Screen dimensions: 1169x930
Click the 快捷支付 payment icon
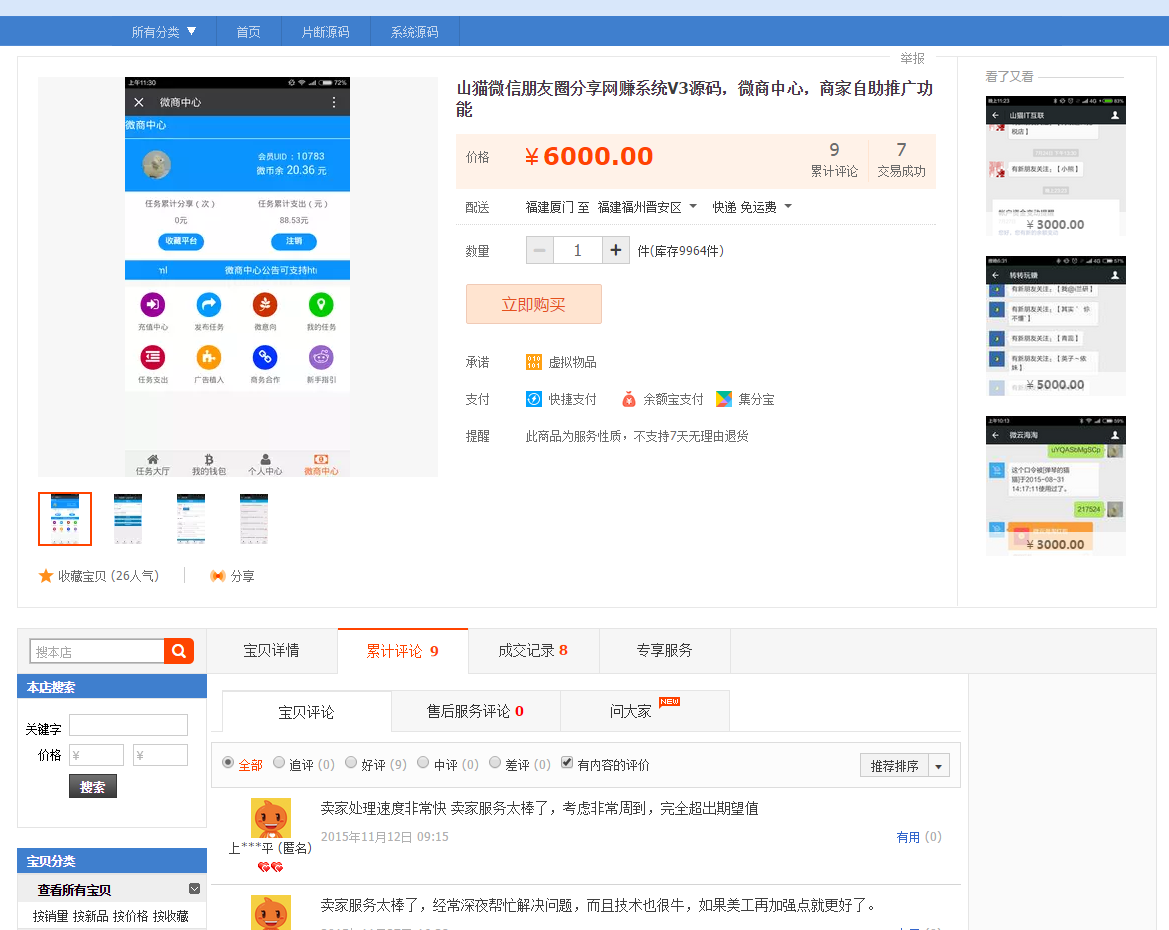click(534, 399)
